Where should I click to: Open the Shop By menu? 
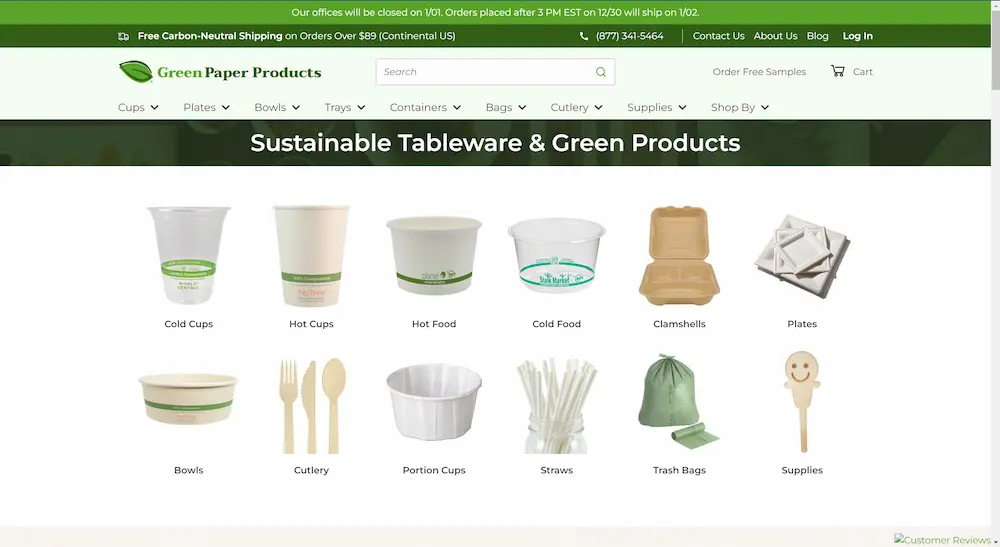733,108
